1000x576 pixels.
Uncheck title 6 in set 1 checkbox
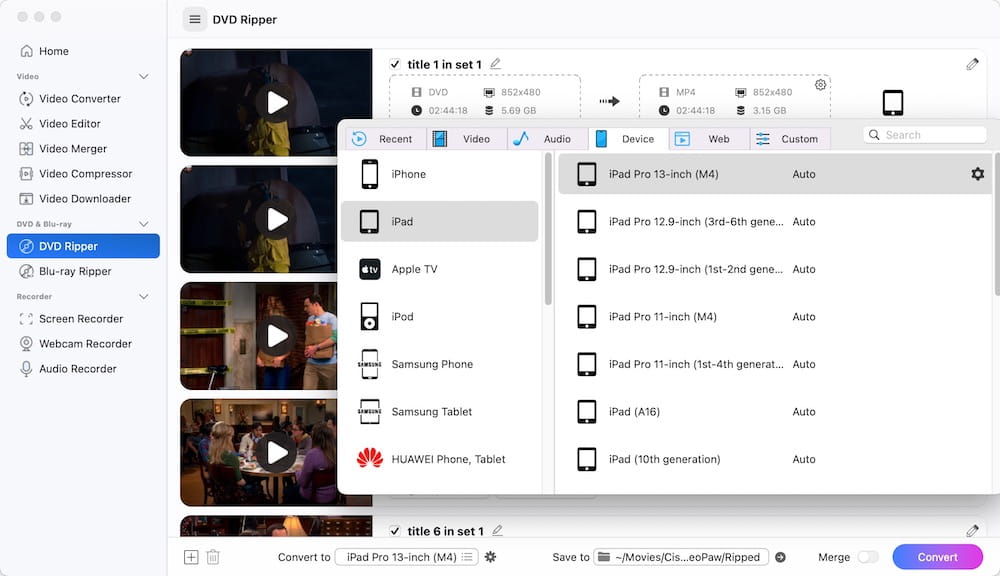[x=395, y=531]
